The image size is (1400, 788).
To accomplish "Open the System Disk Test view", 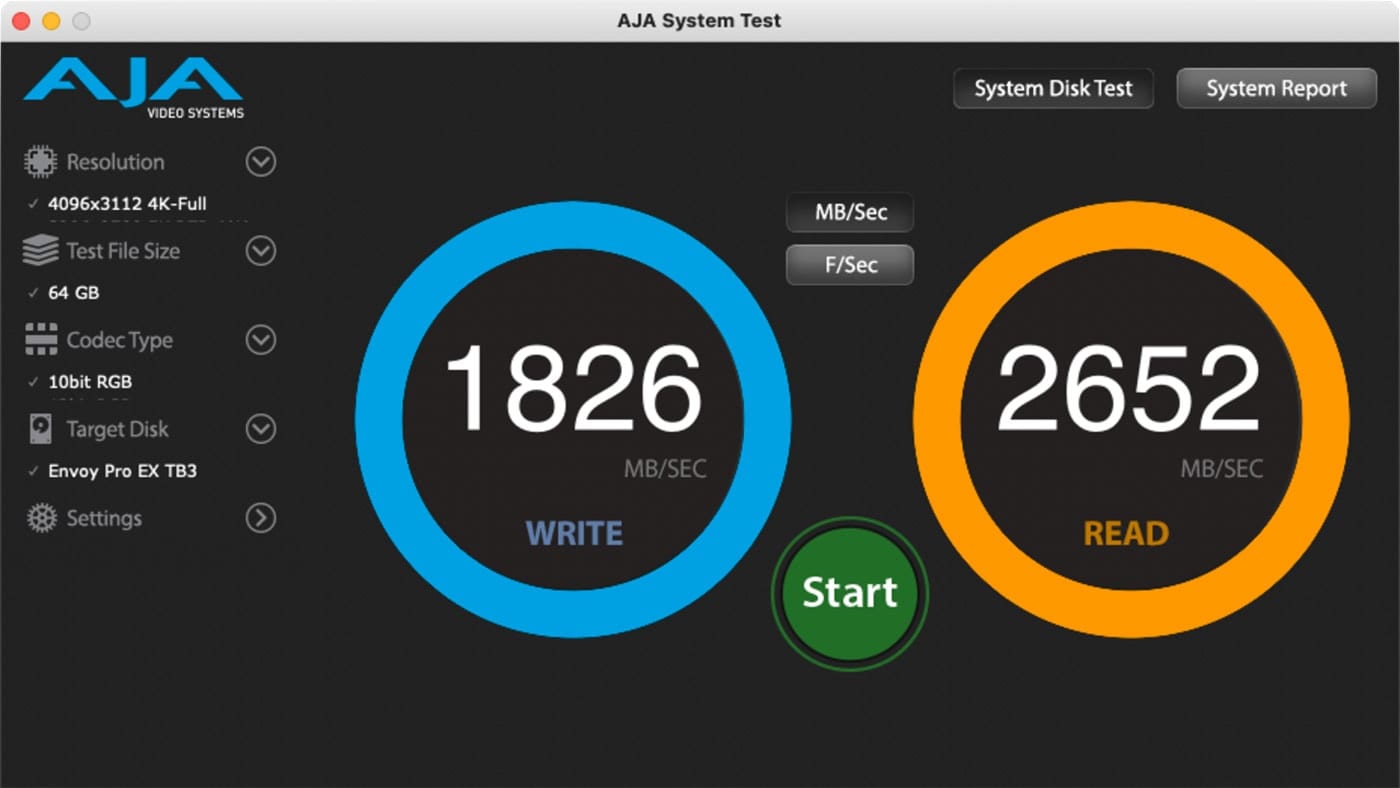I will point(1053,88).
